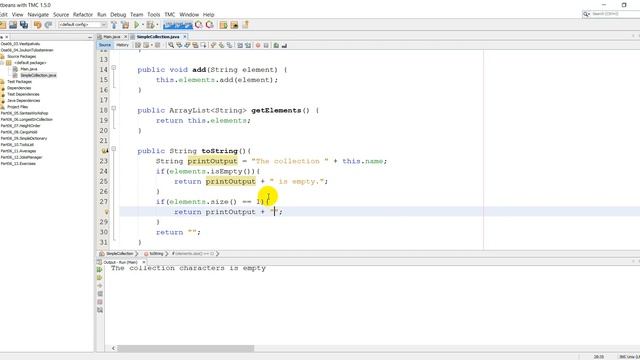Open the Source menu
The width and height of the screenshot is (640, 360).
click(61, 15)
